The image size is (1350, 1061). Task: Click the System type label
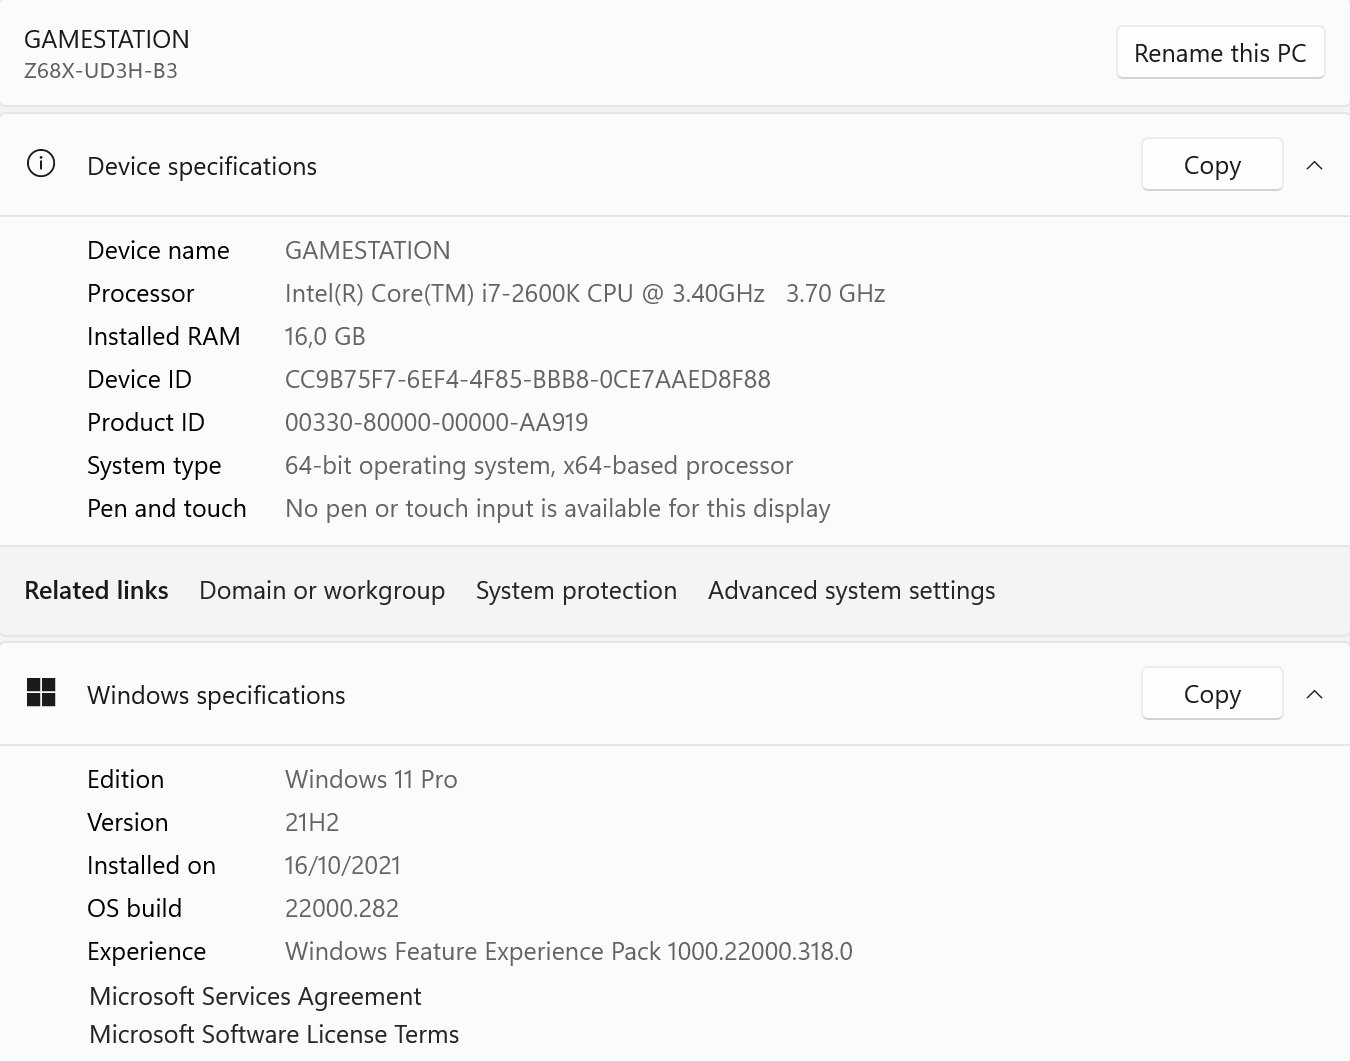point(154,466)
